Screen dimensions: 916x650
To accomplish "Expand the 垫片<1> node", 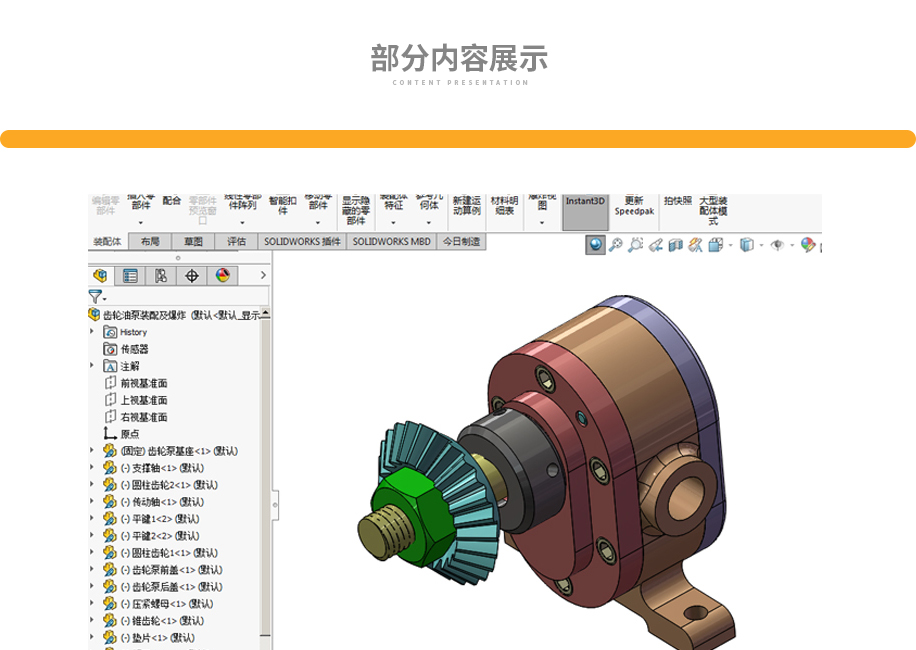I will click(92, 637).
